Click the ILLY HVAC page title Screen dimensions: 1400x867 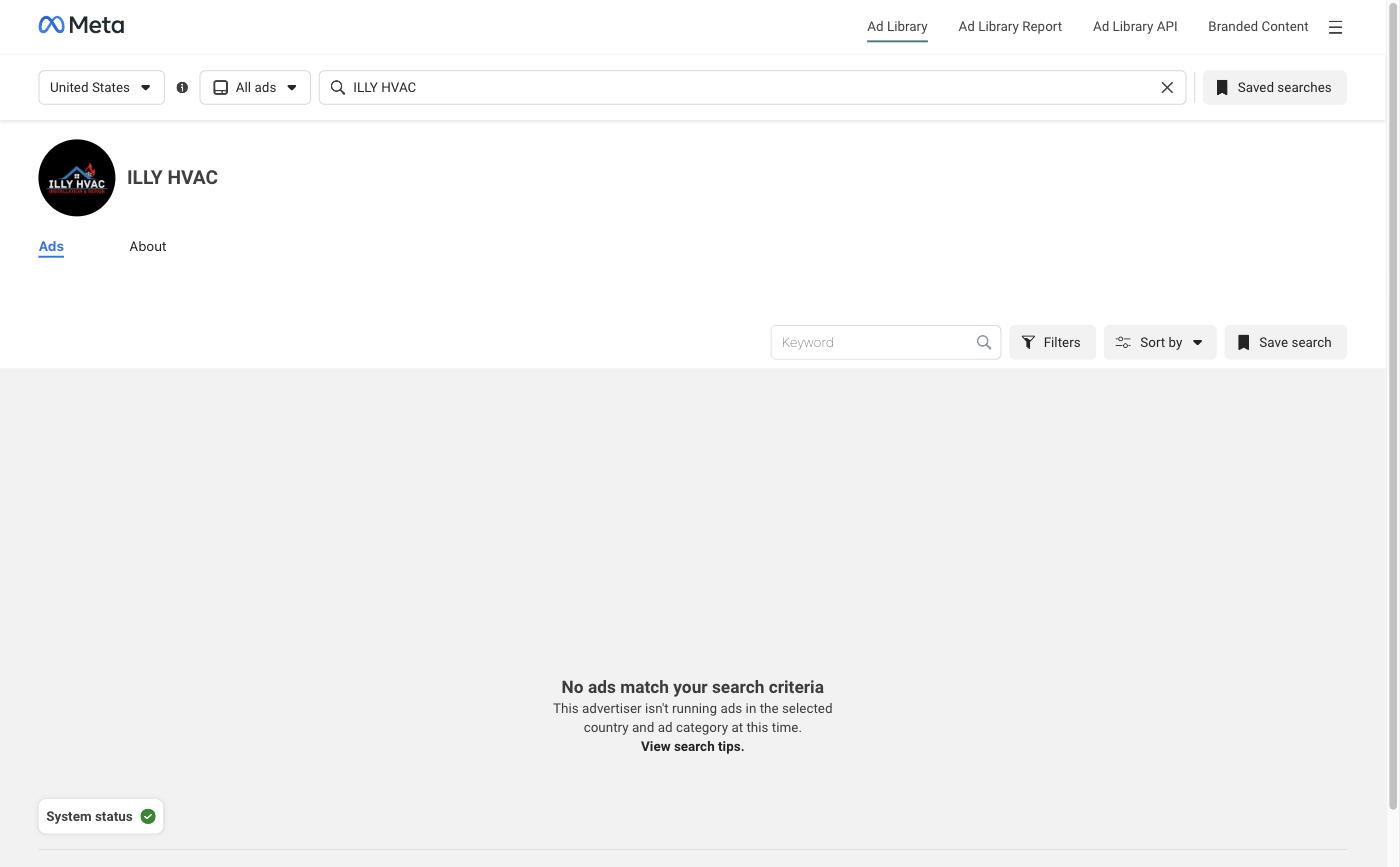click(x=172, y=178)
